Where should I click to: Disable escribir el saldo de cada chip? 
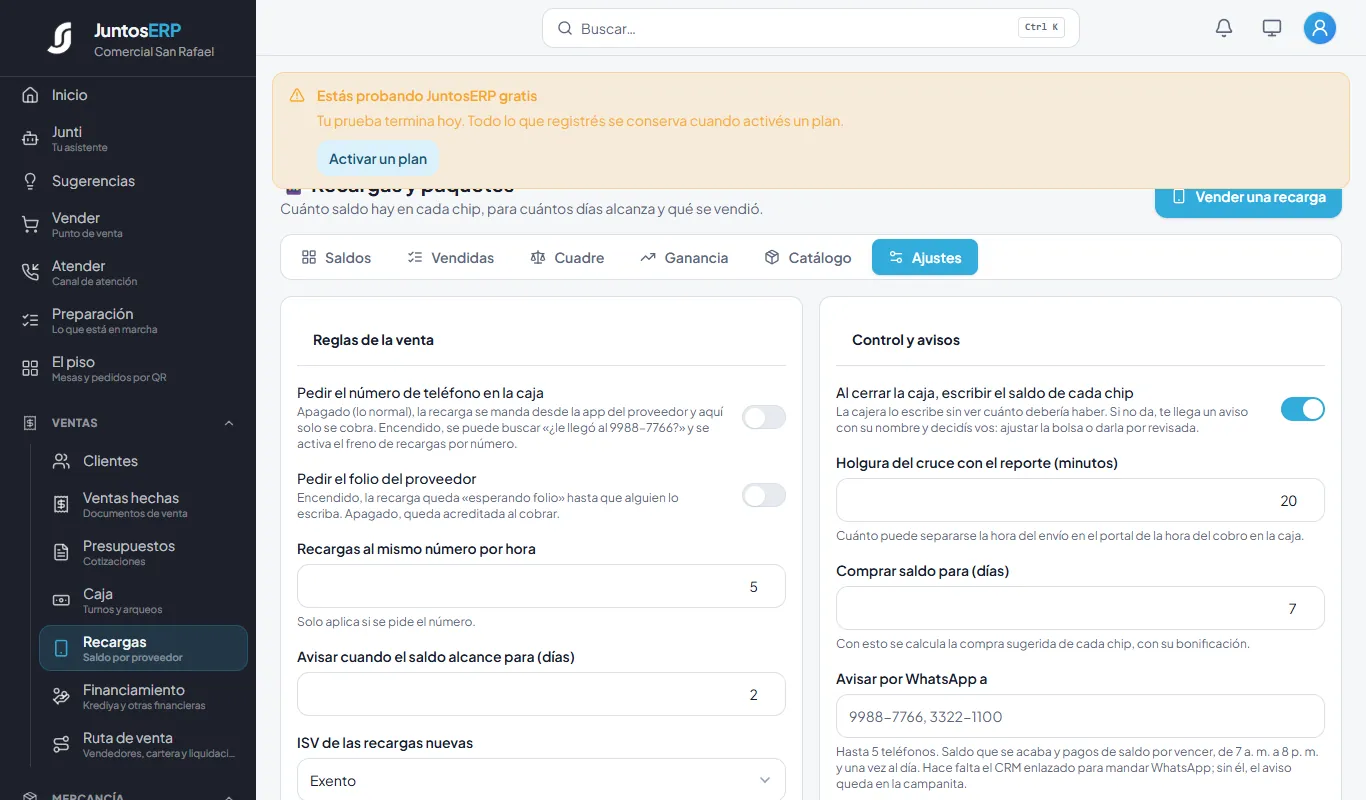pyautogui.click(x=1303, y=409)
